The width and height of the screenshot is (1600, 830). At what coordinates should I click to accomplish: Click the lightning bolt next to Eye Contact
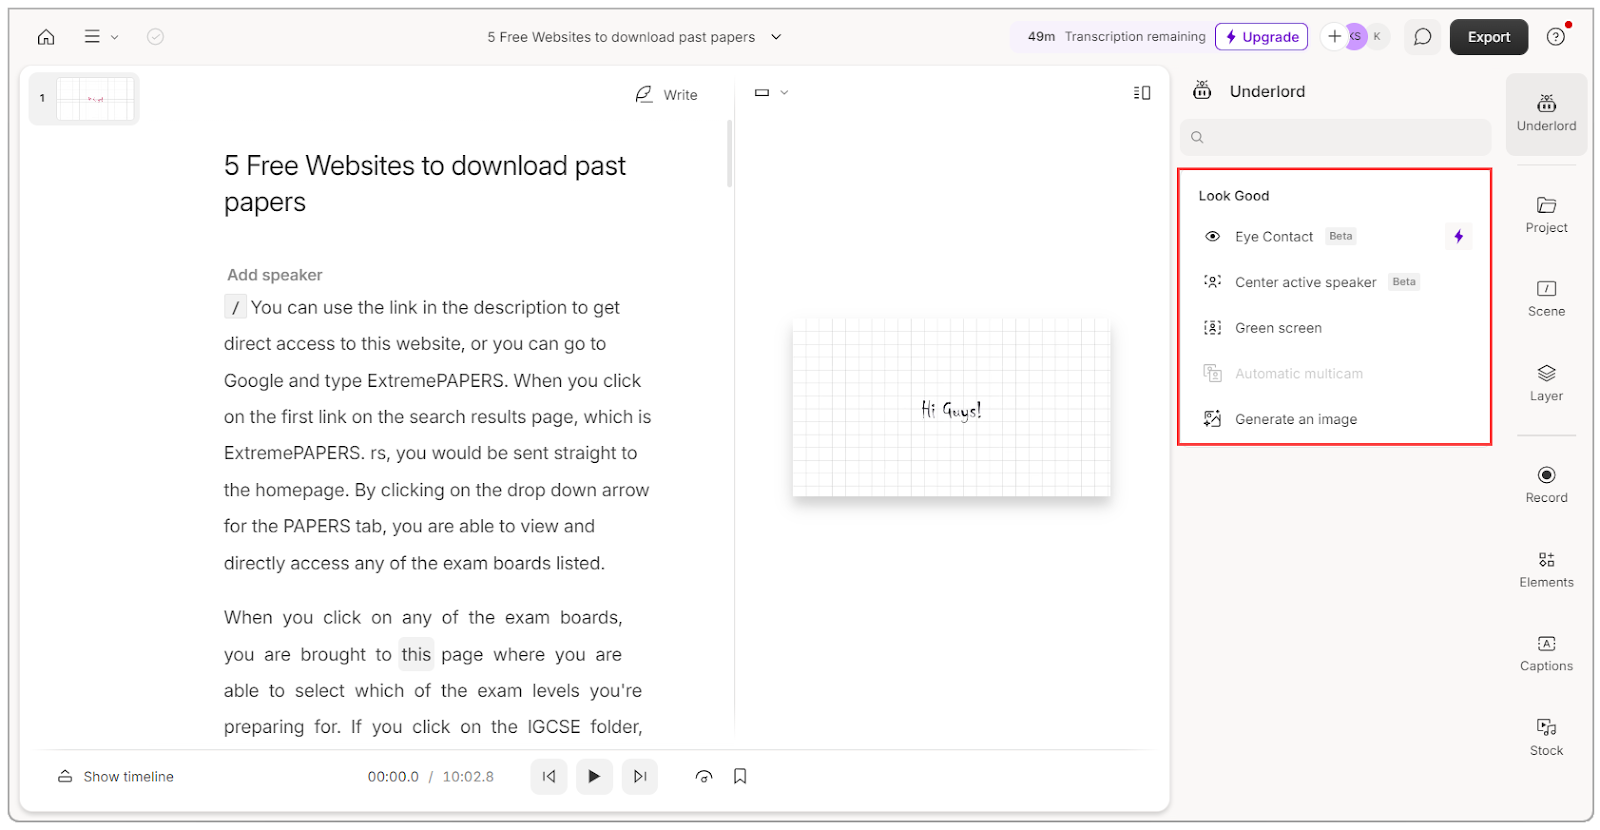1459,237
